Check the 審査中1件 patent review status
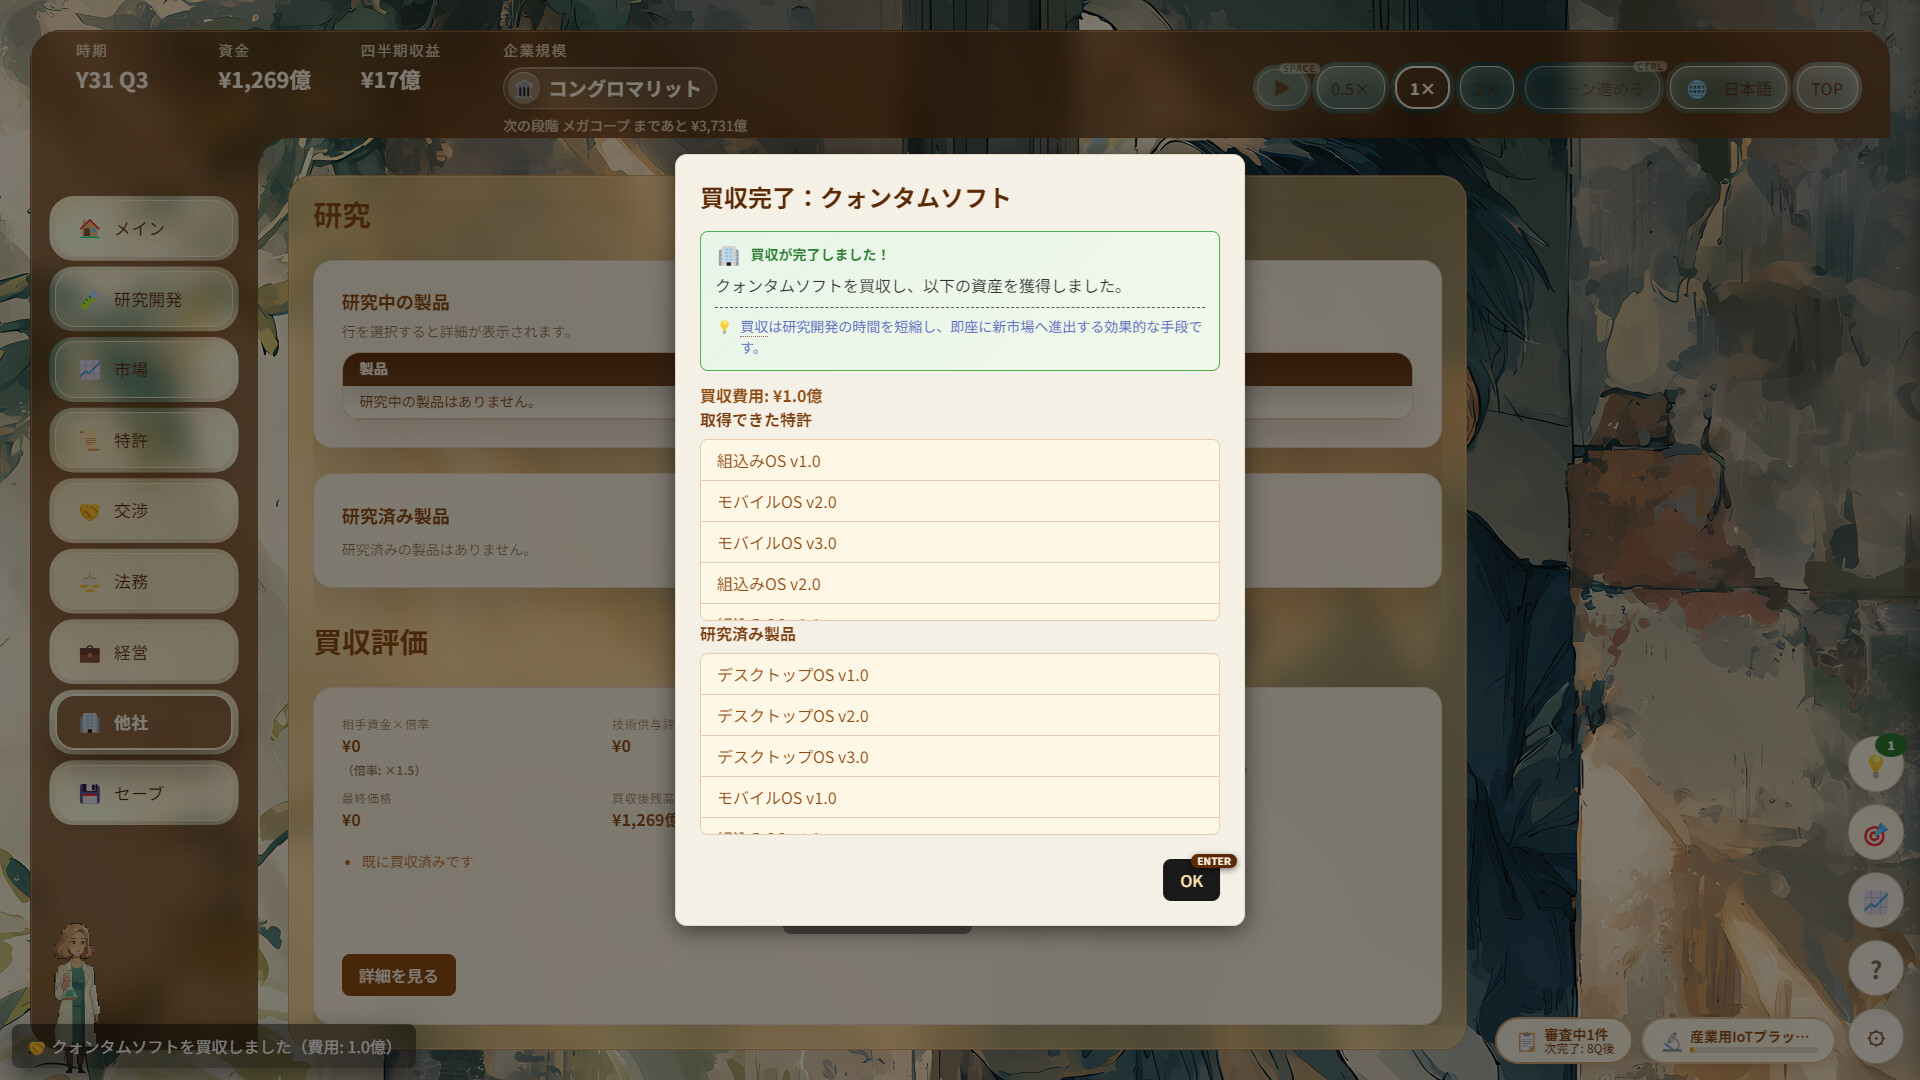1920x1080 pixels. [x=1565, y=1040]
